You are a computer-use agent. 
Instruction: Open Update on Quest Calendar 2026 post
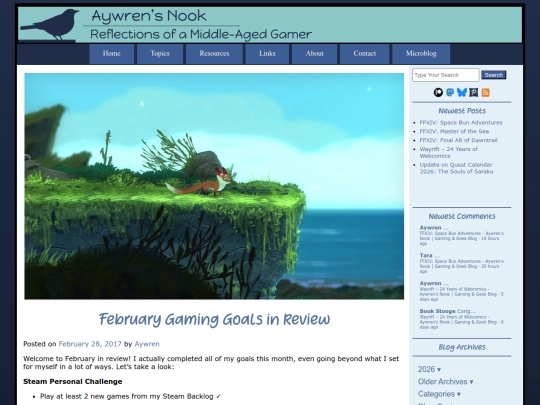[456, 168]
